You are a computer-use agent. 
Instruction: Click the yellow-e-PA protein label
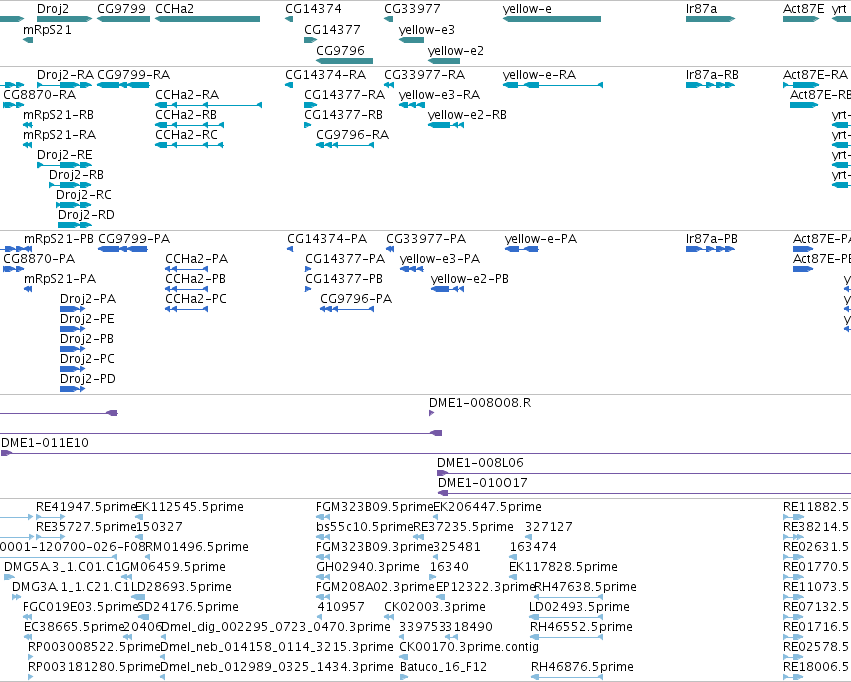(541, 239)
